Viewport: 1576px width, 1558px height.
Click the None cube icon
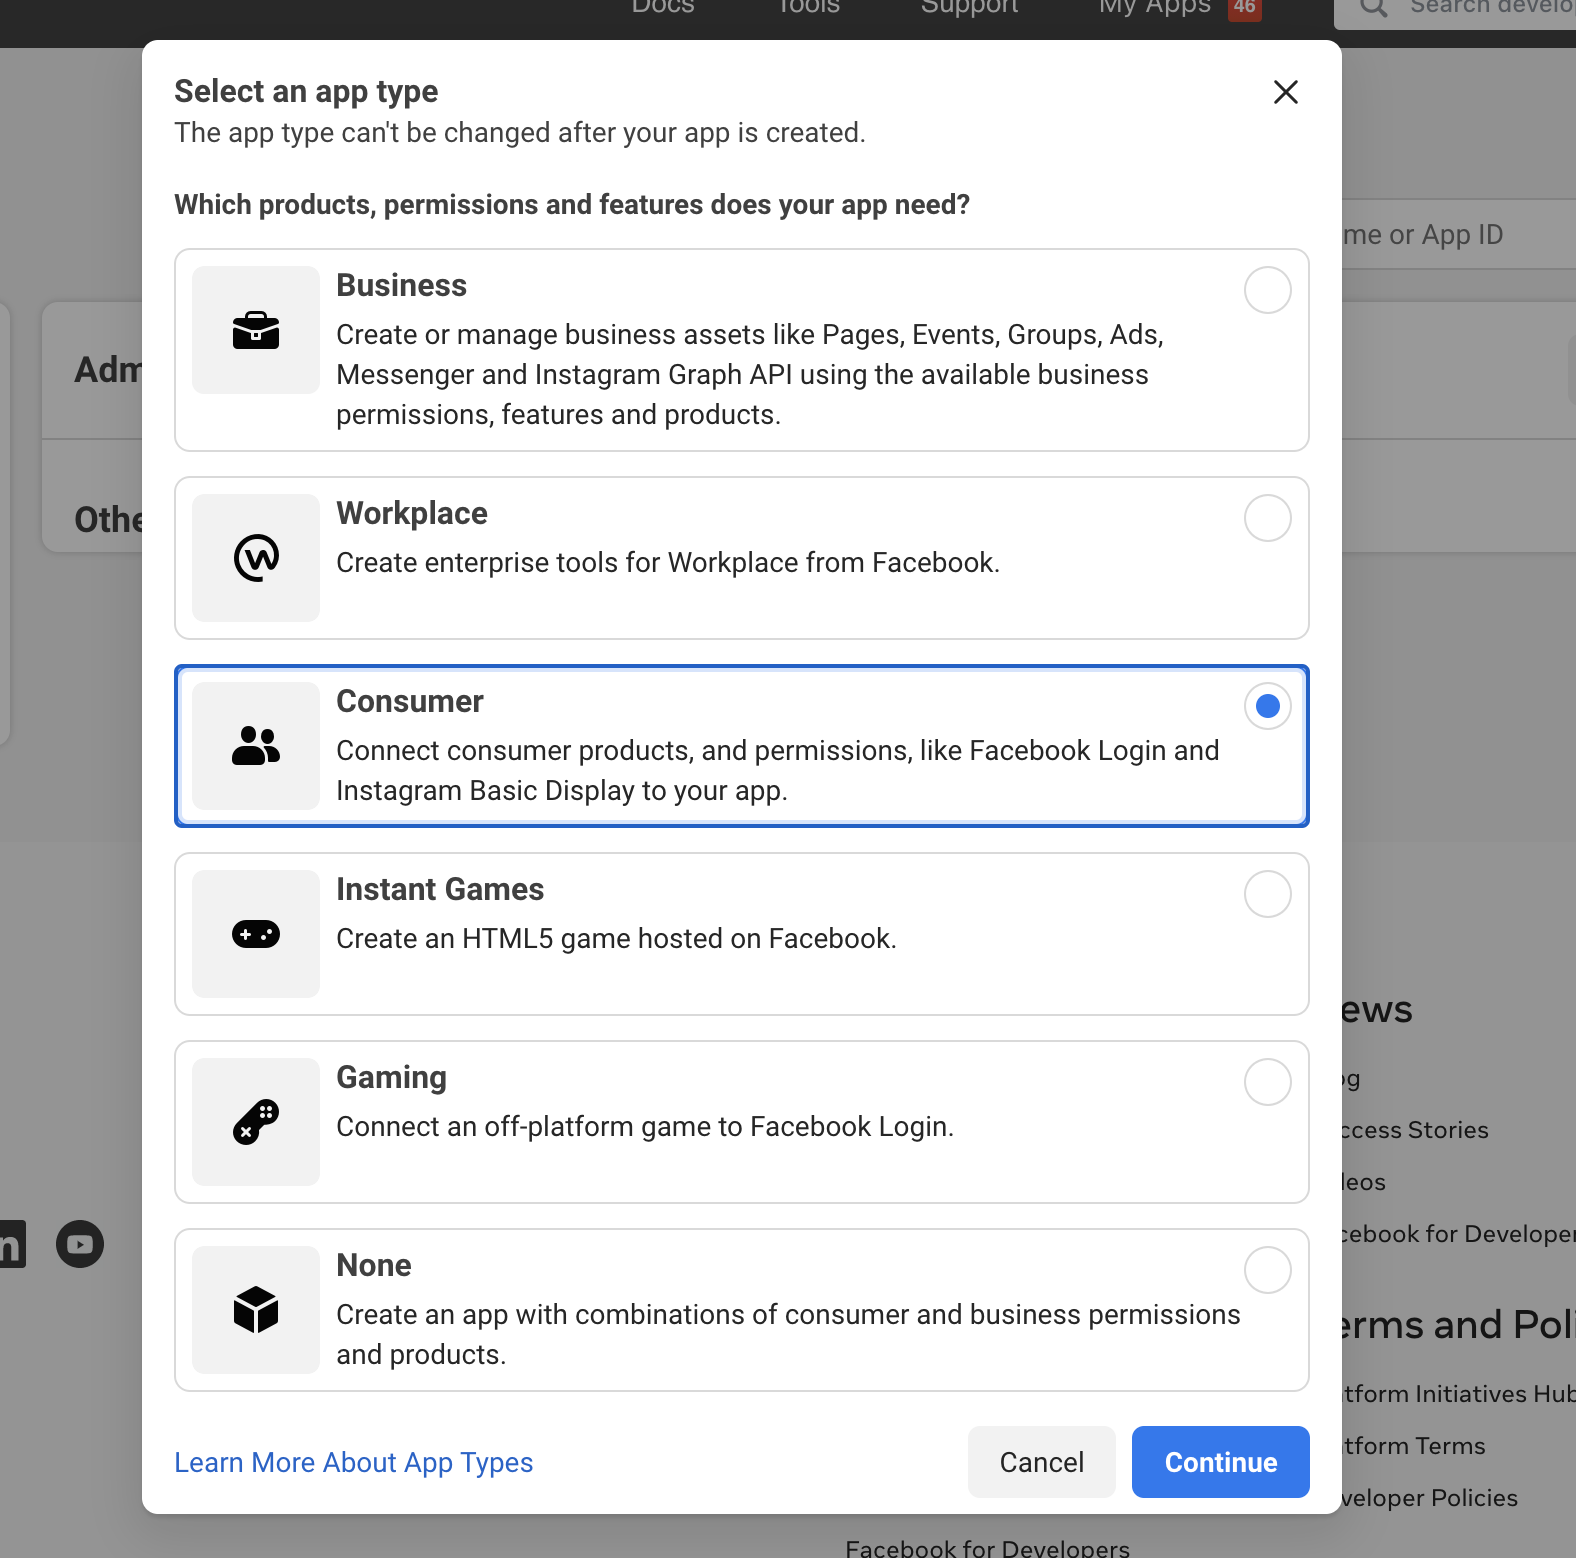point(256,1310)
